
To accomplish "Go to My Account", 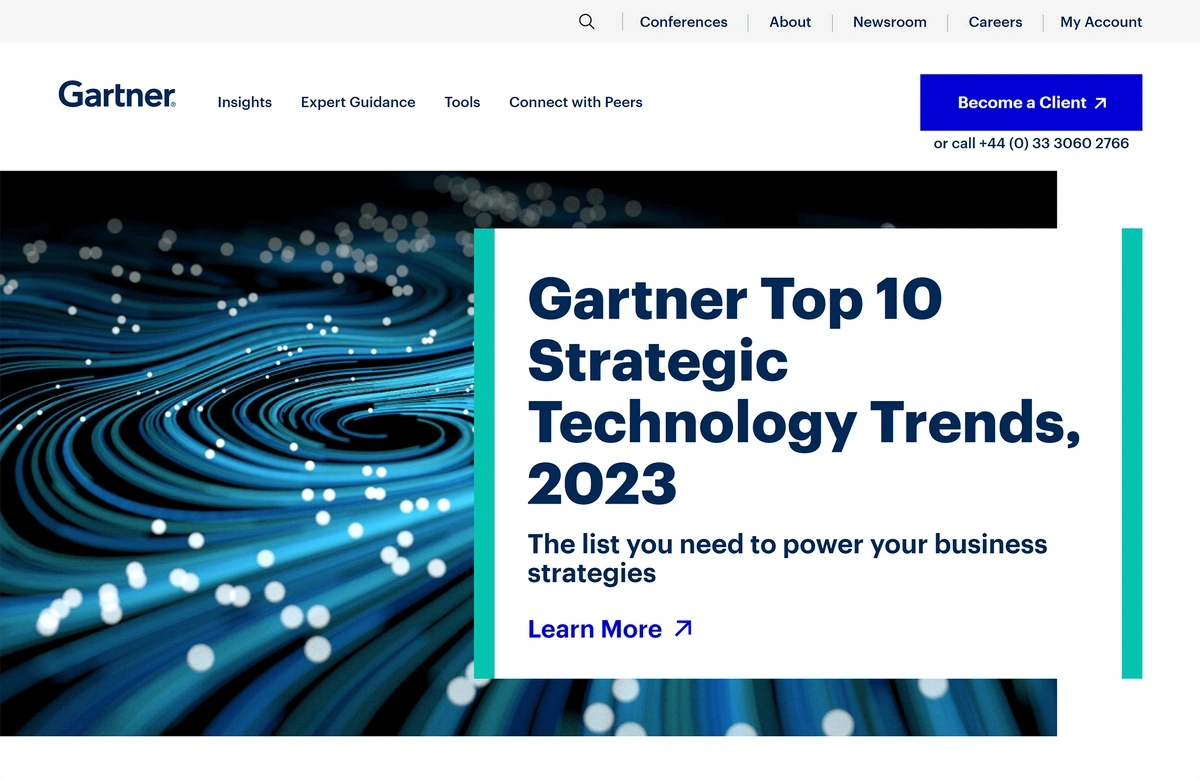I will click(x=1101, y=22).
